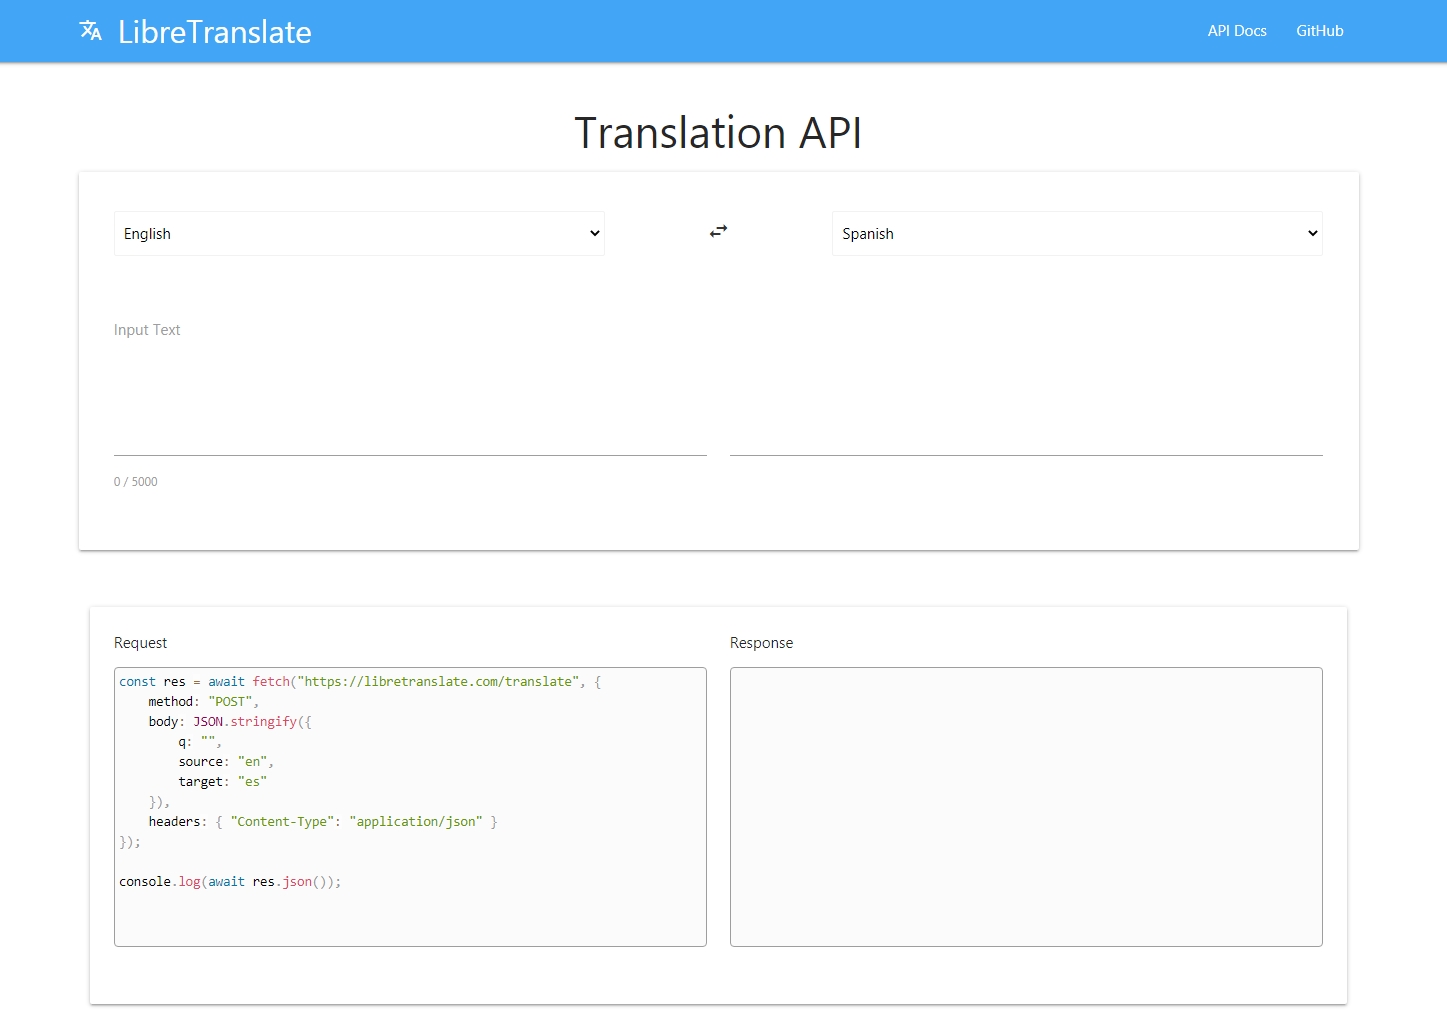Click the console.log code line
This screenshot has width=1447, height=1031.
(230, 882)
